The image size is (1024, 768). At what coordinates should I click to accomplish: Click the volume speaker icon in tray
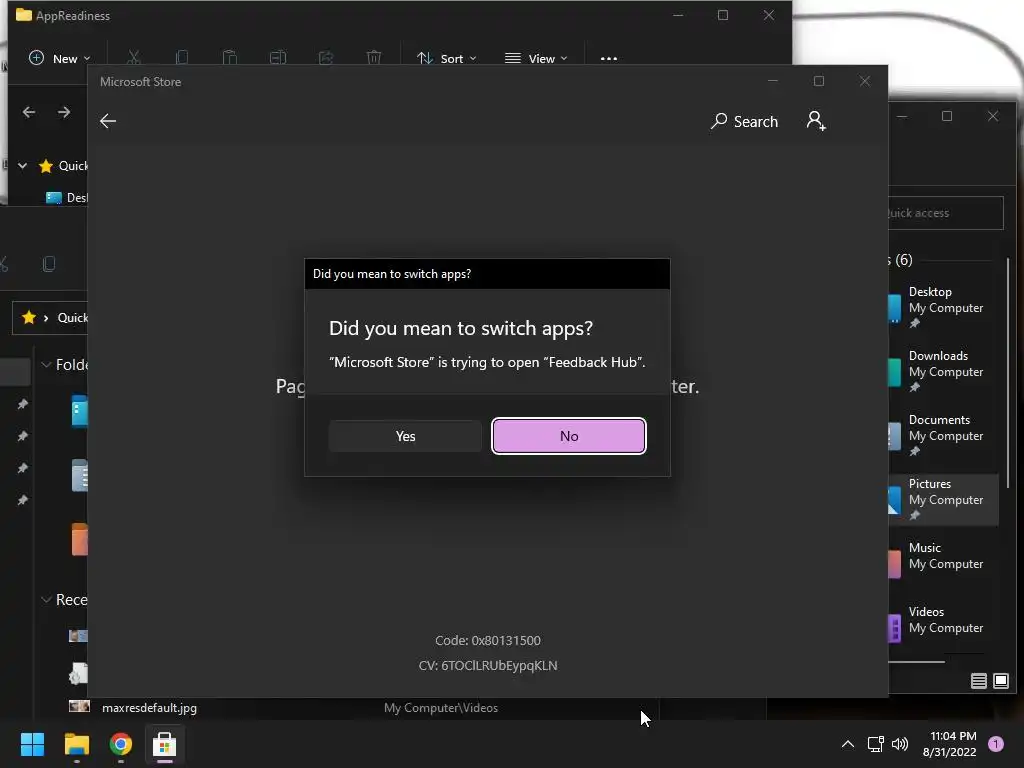(x=900, y=744)
